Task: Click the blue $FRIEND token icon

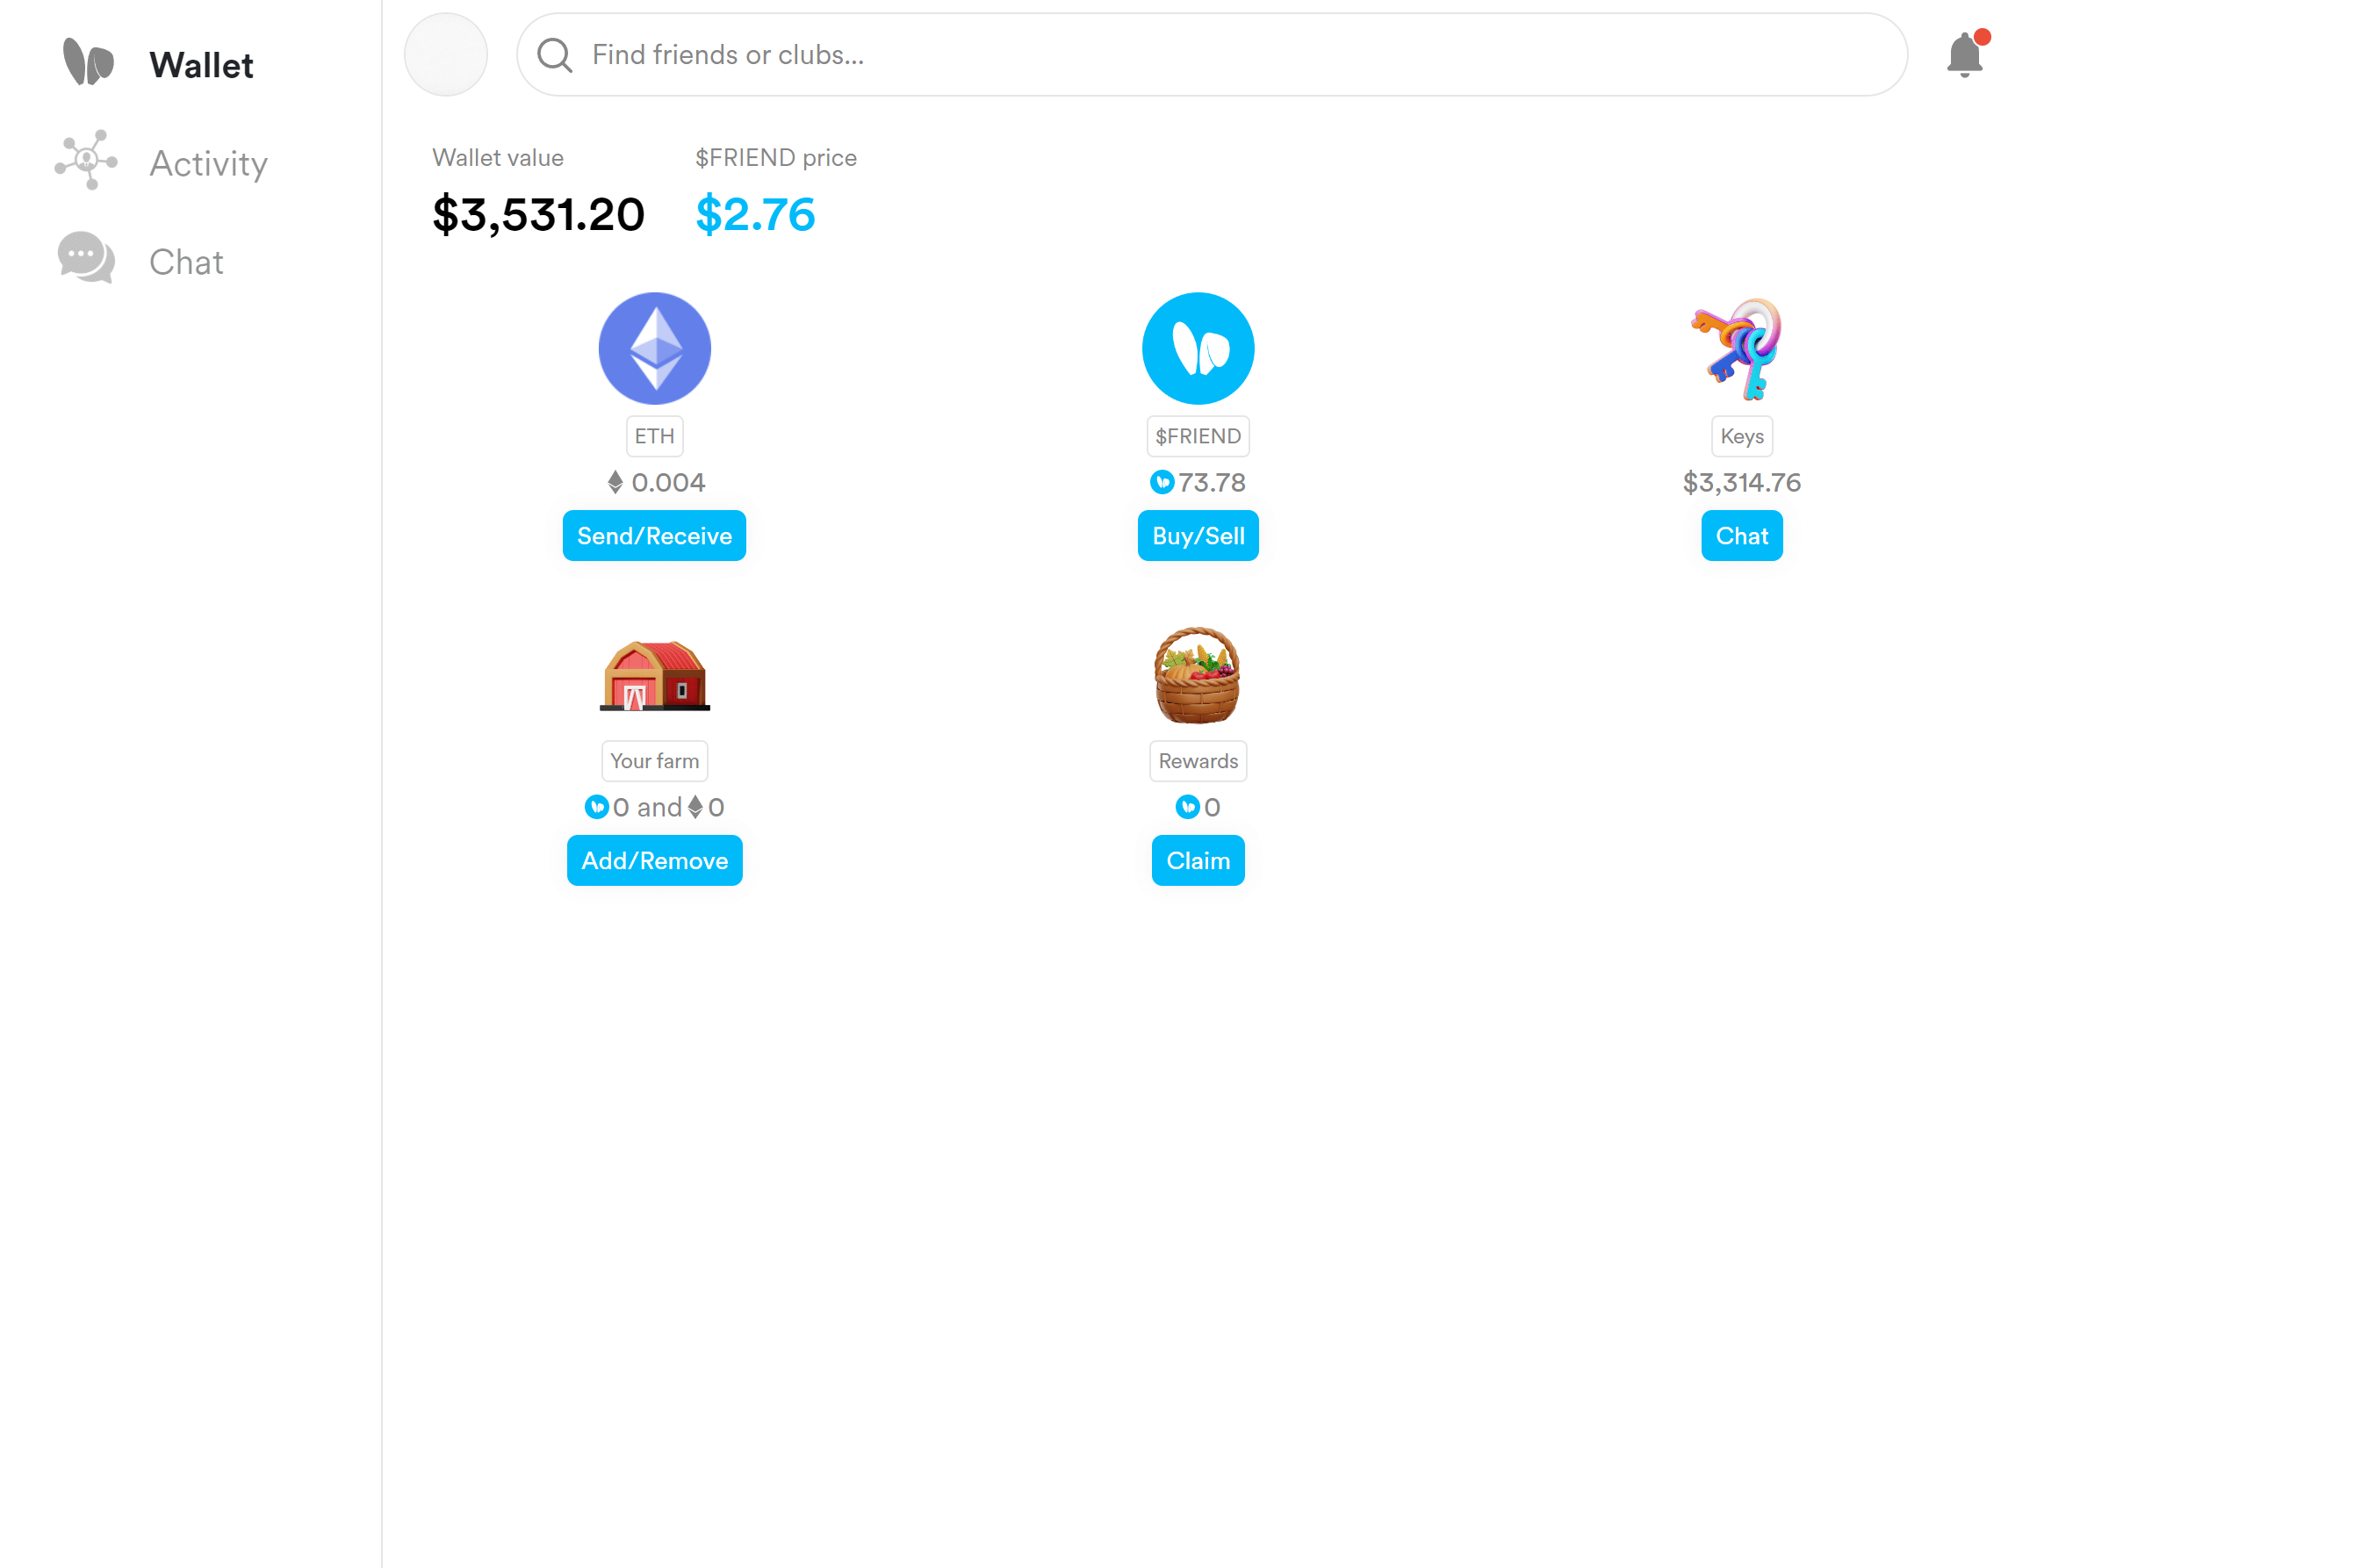Action: coord(1197,348)
